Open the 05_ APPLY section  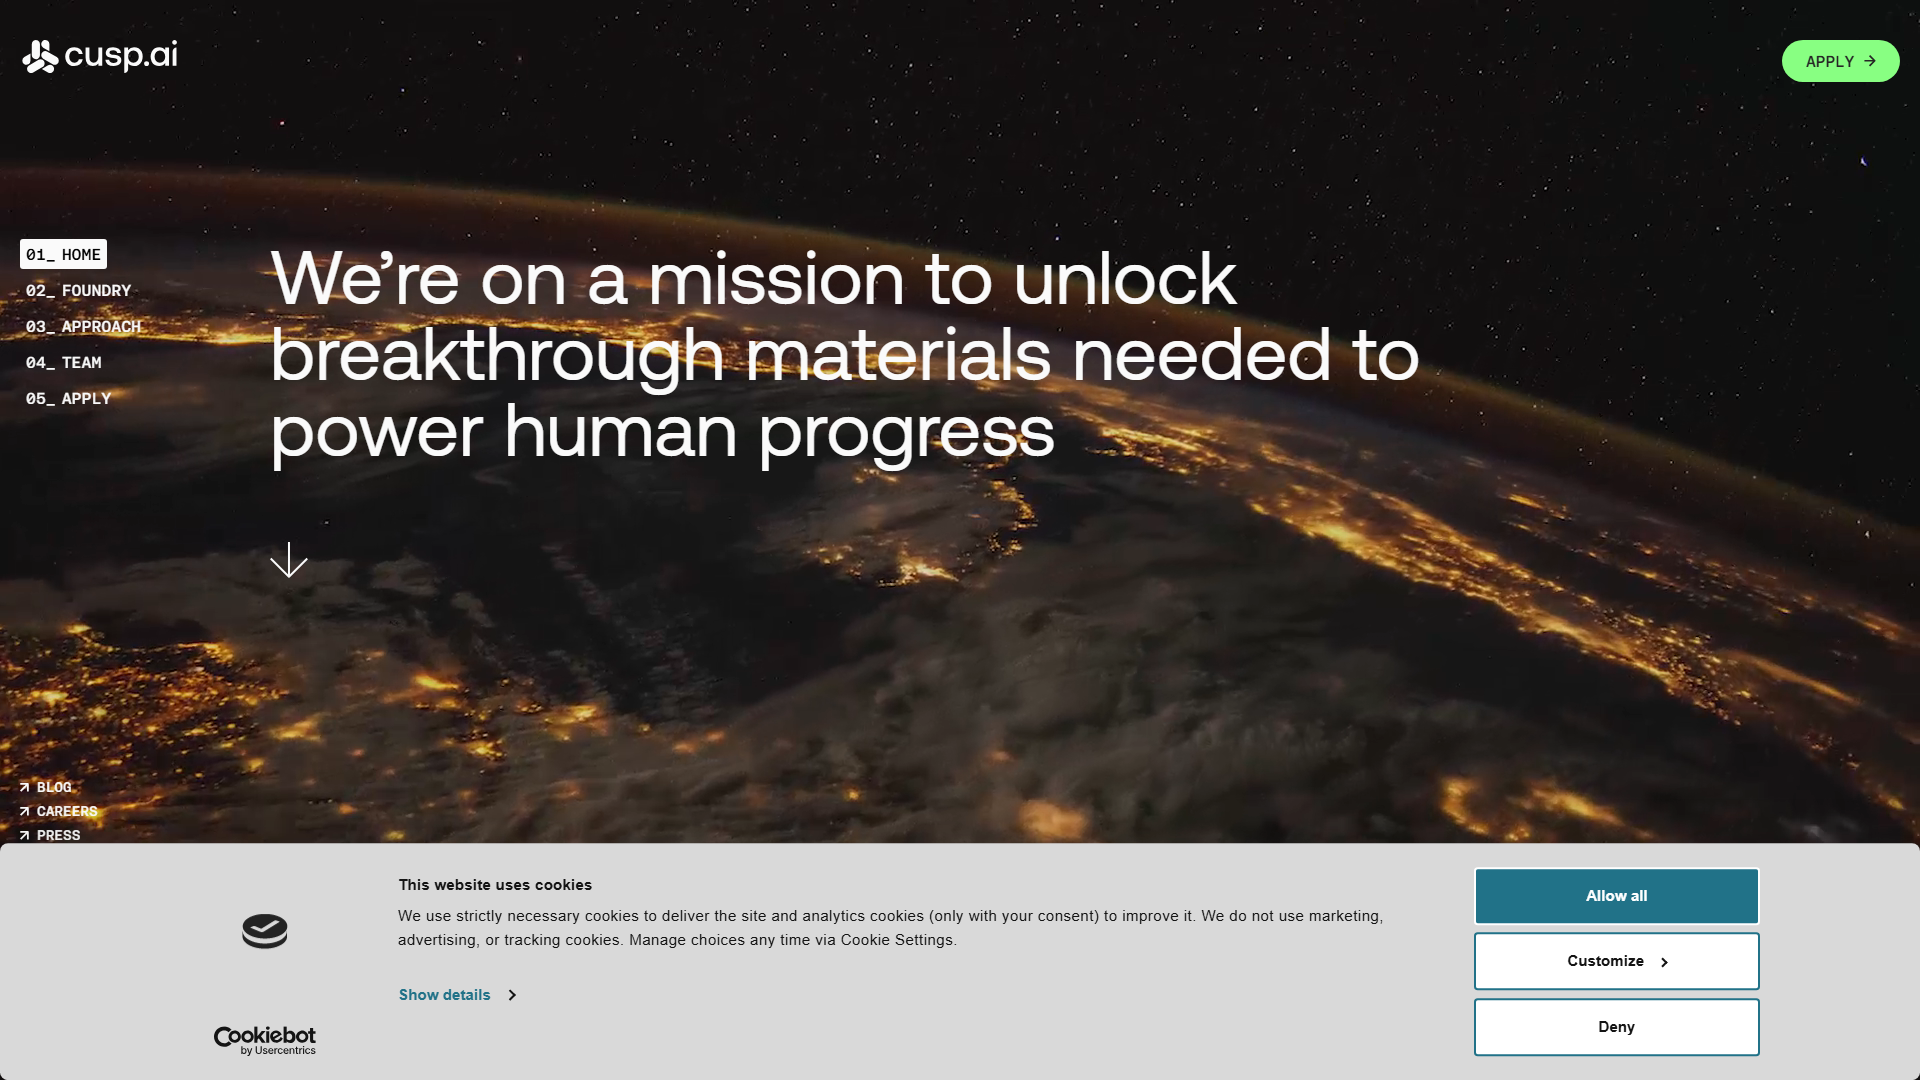click(68, 398)
